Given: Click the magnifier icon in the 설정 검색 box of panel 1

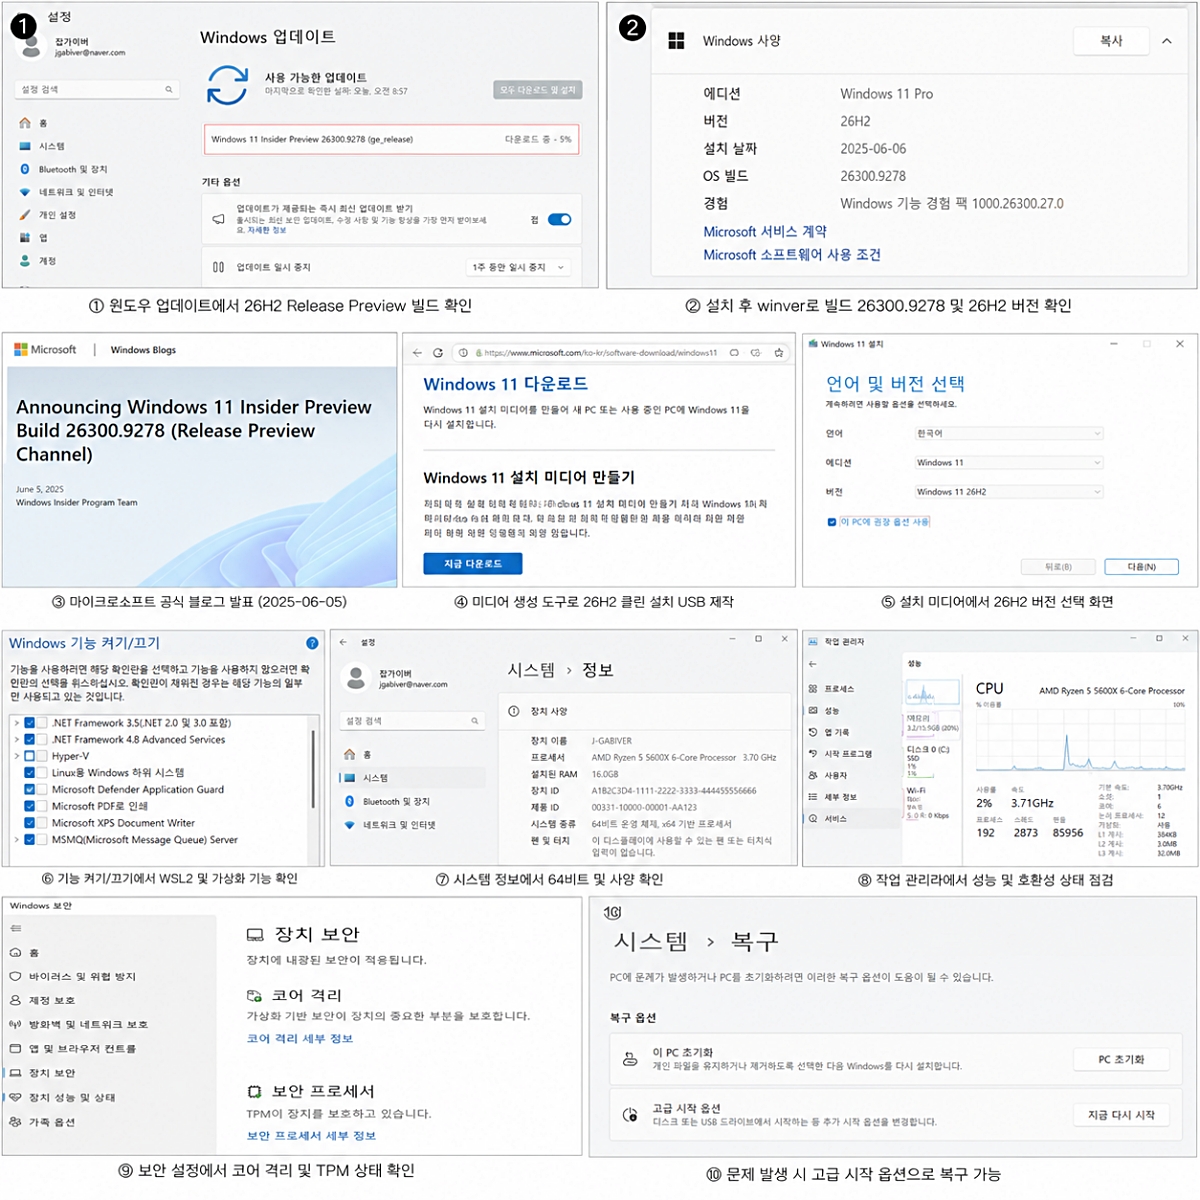Looking at the screenshot, I should tap(169, 90).
